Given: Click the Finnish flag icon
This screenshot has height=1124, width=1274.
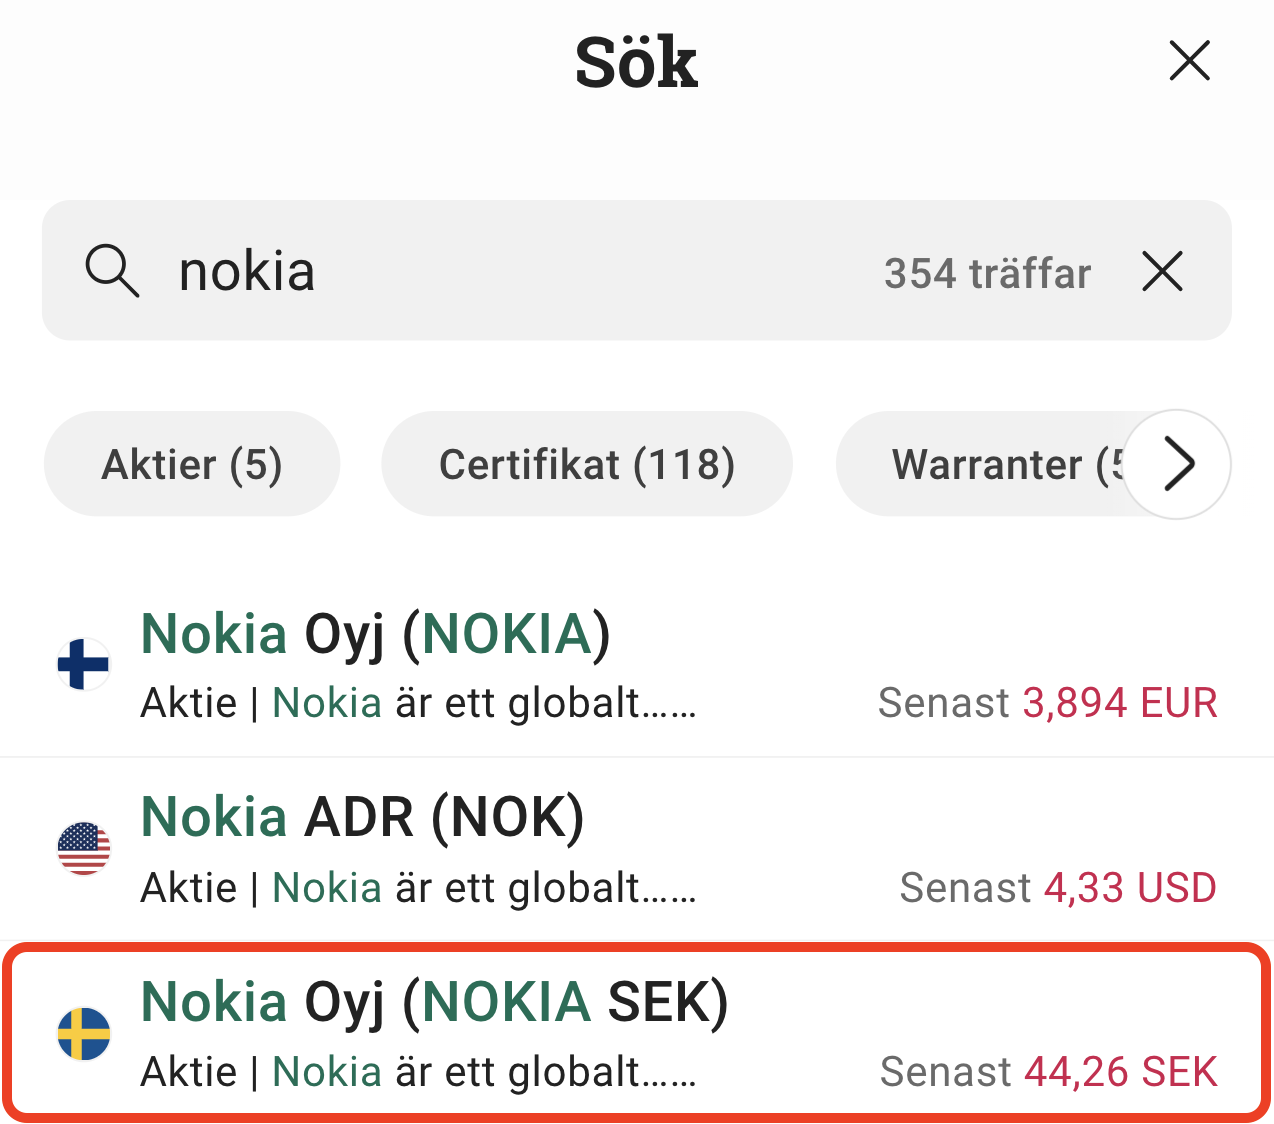Looking at the screenshot, I should click(84, 664).
